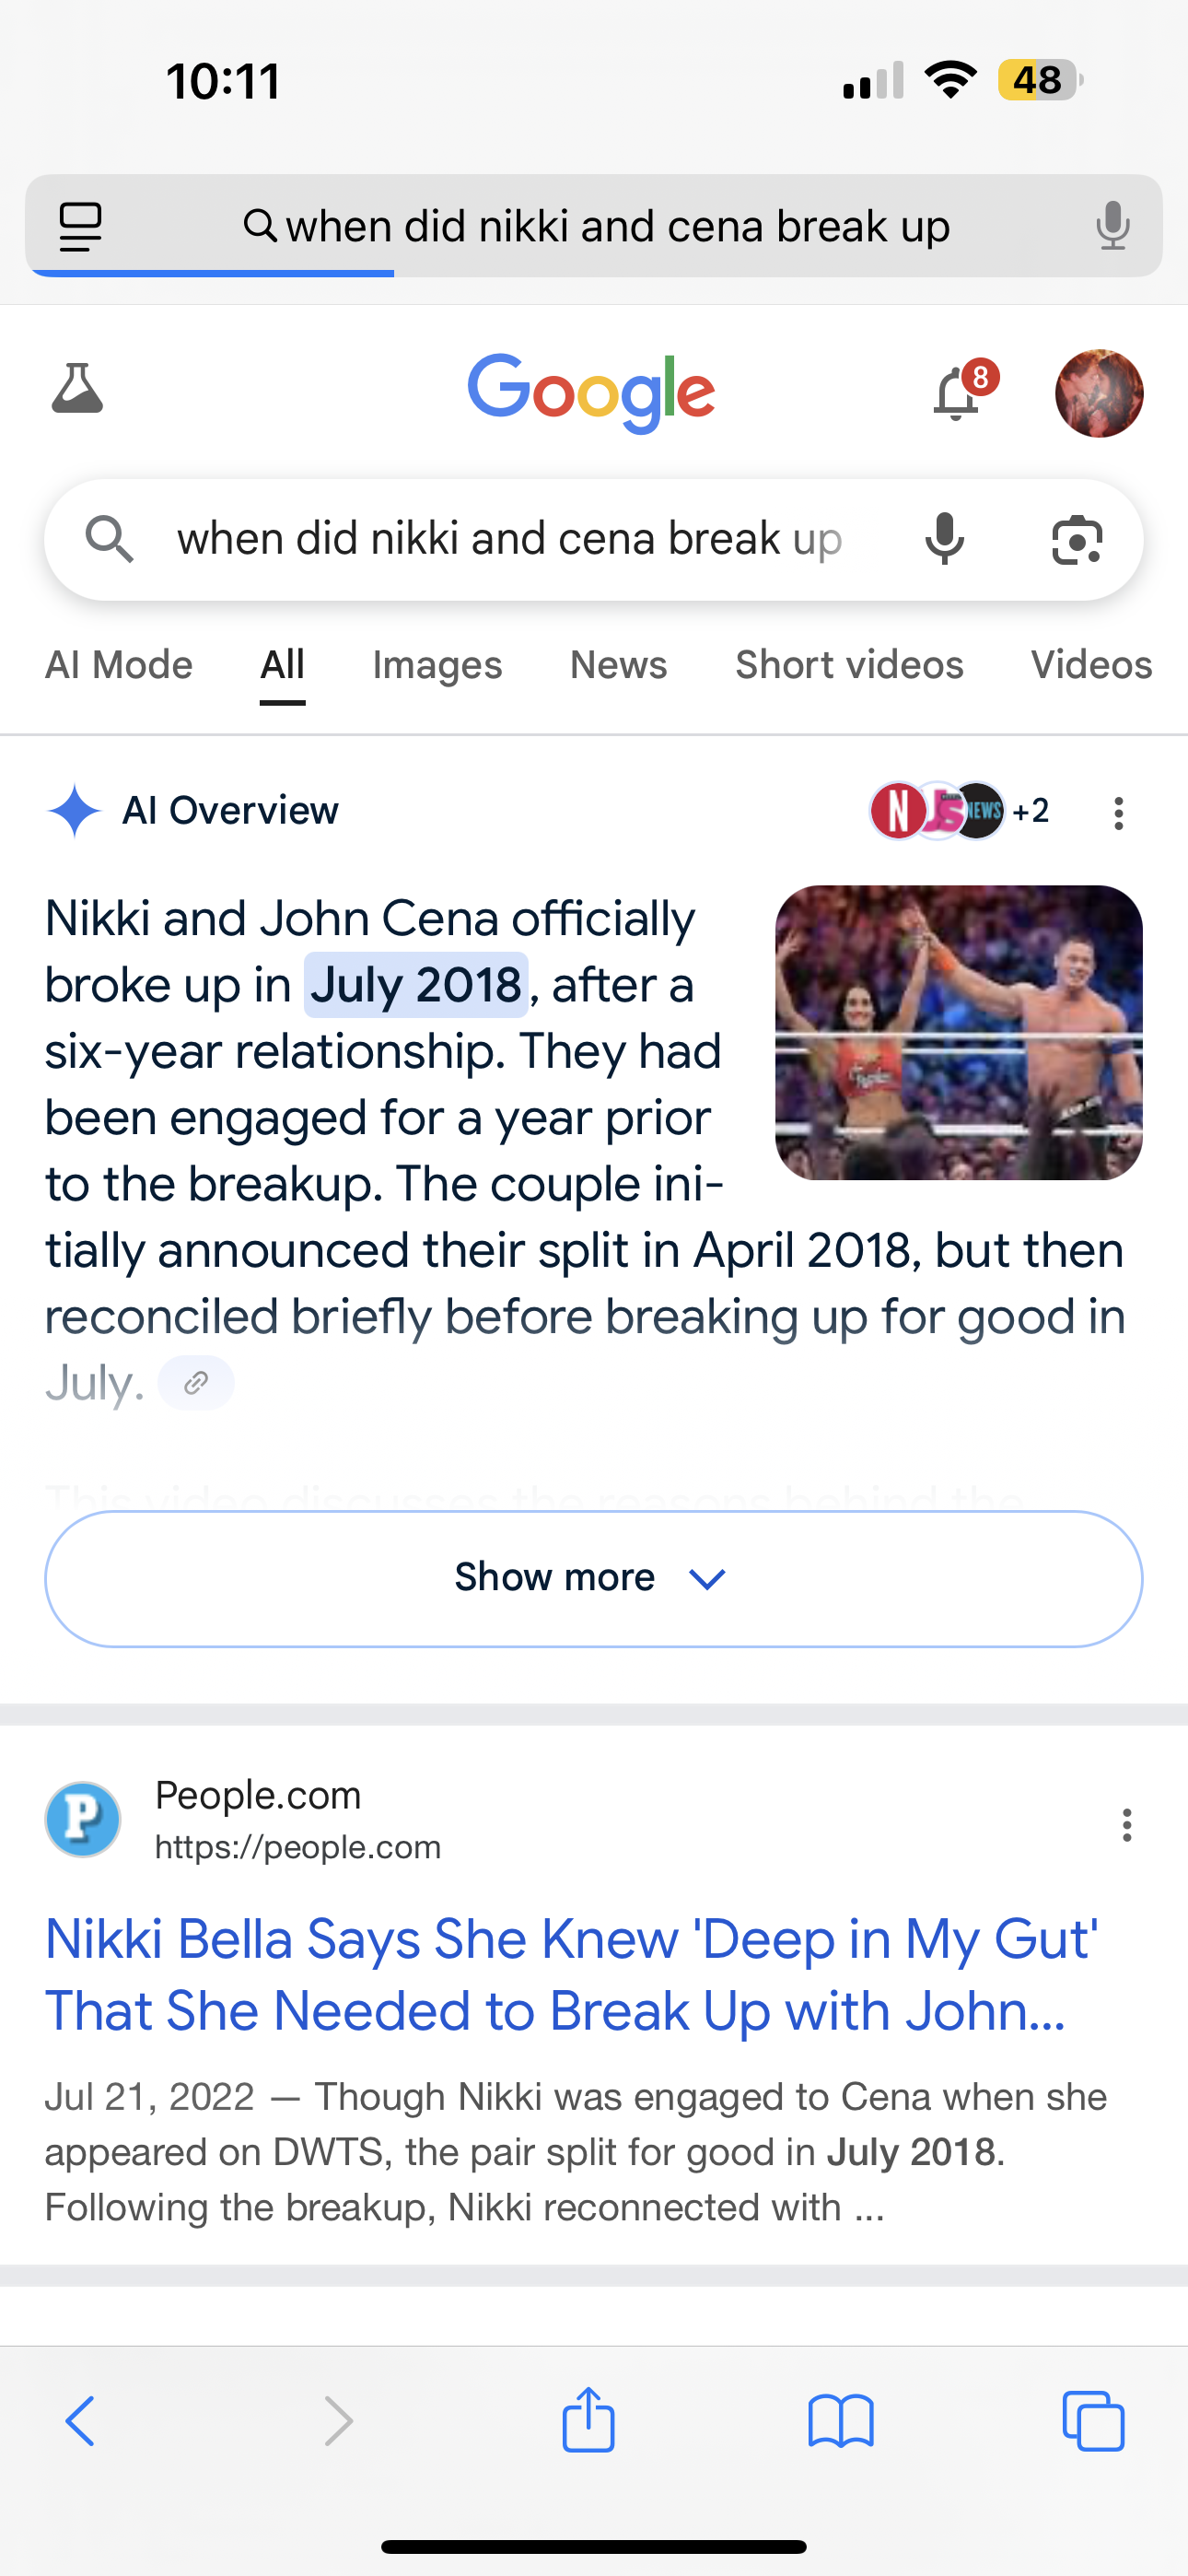Start voice search with microphone in search box
The image size is (1188, 2576).
point(944,540)
